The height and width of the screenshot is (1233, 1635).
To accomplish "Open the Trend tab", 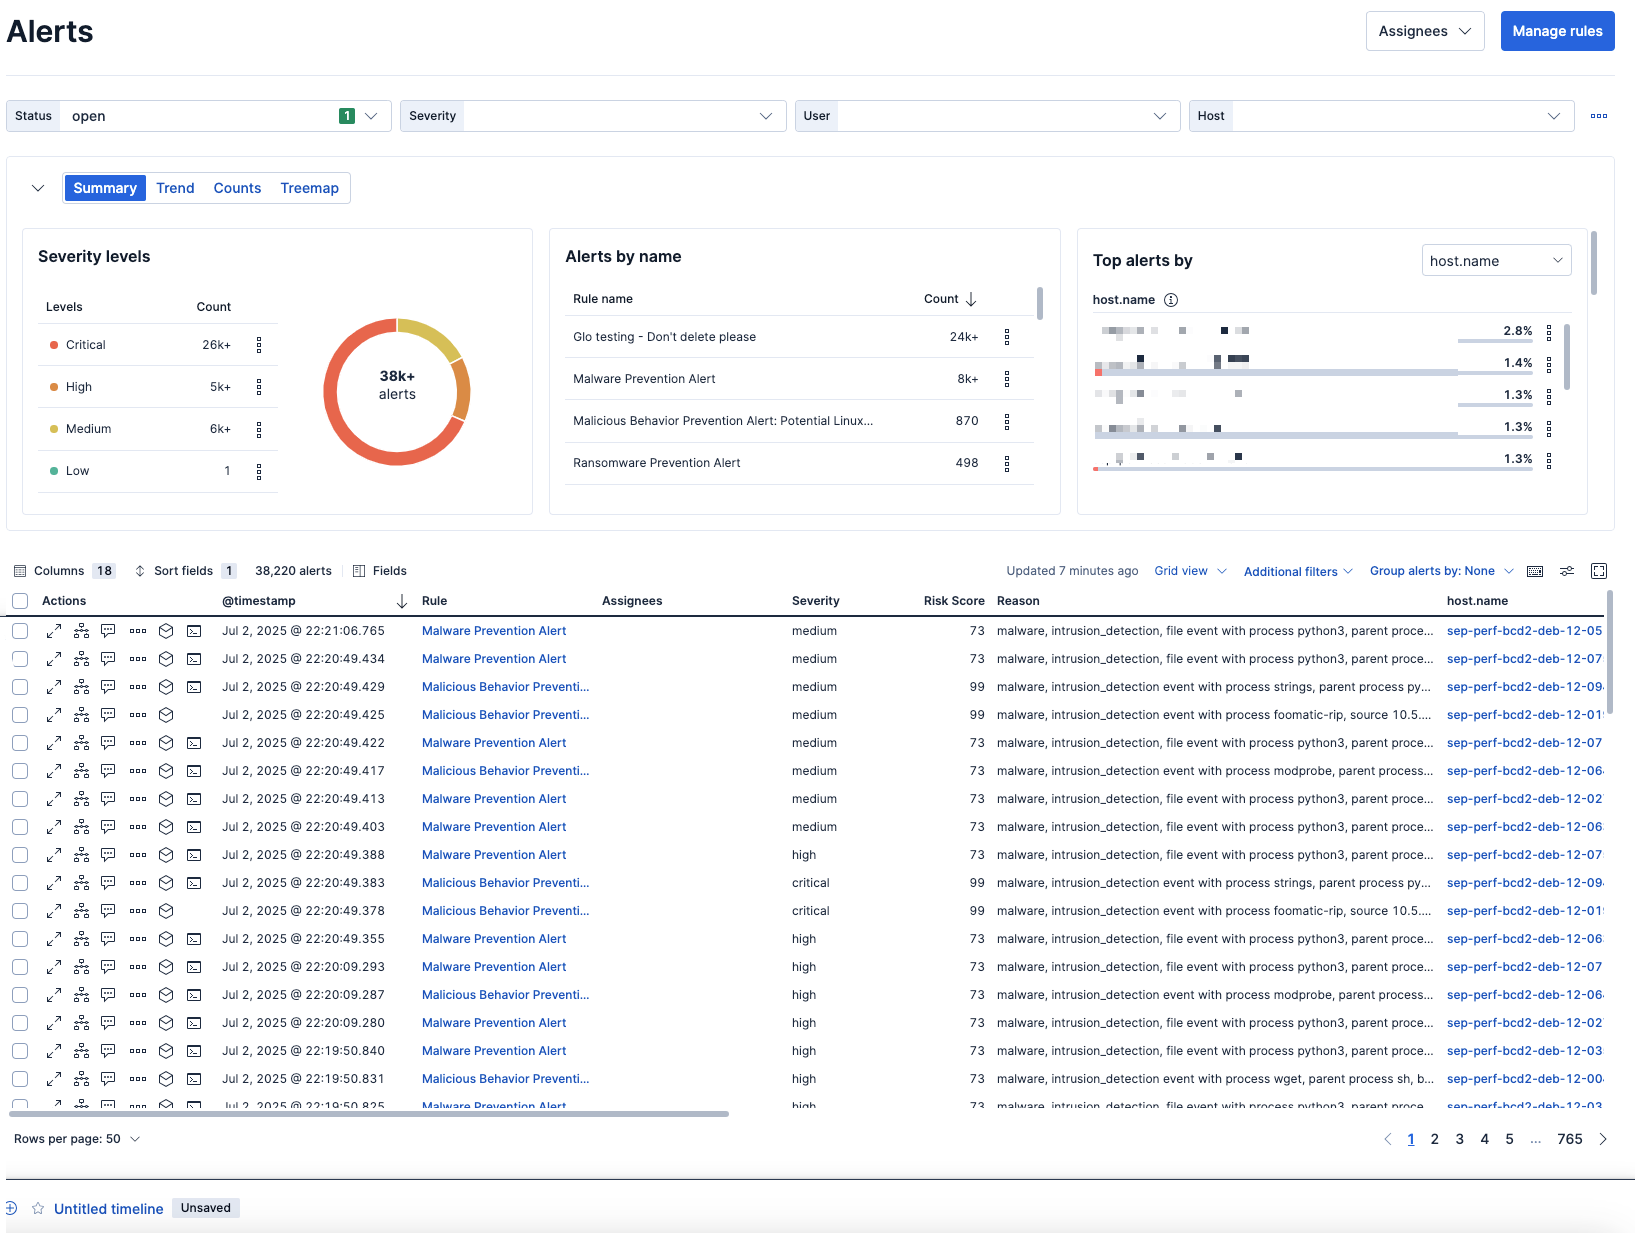I will pyautogui.click(x=175, y=188).
